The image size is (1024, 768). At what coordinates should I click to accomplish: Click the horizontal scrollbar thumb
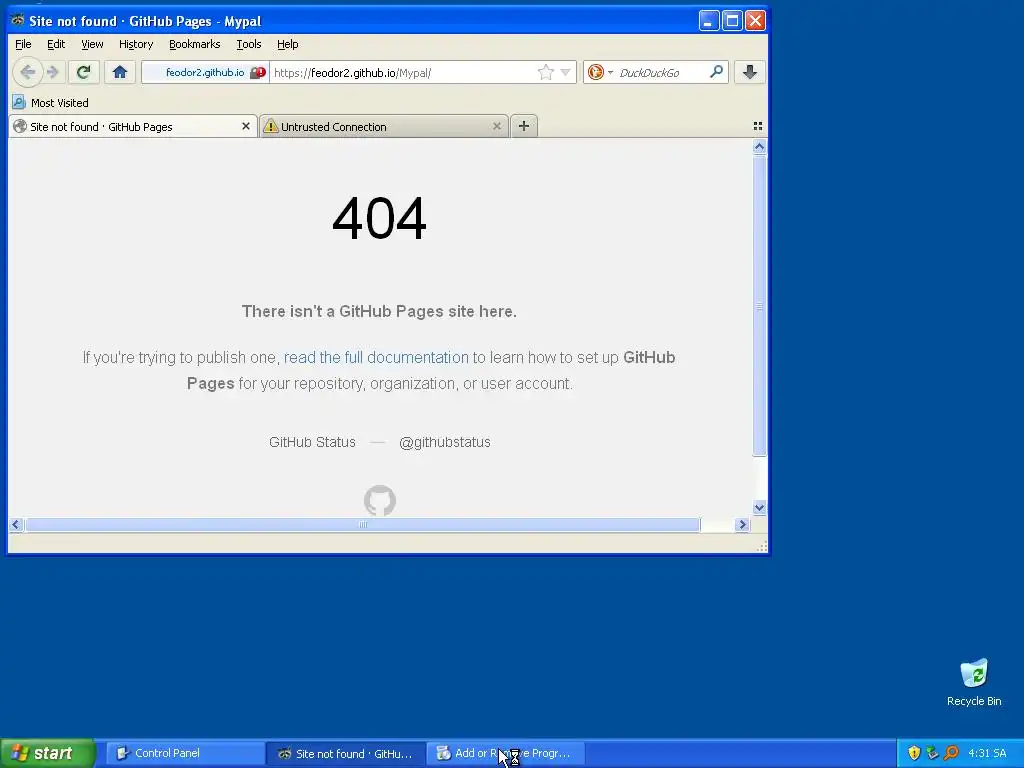tap(362, 524)
